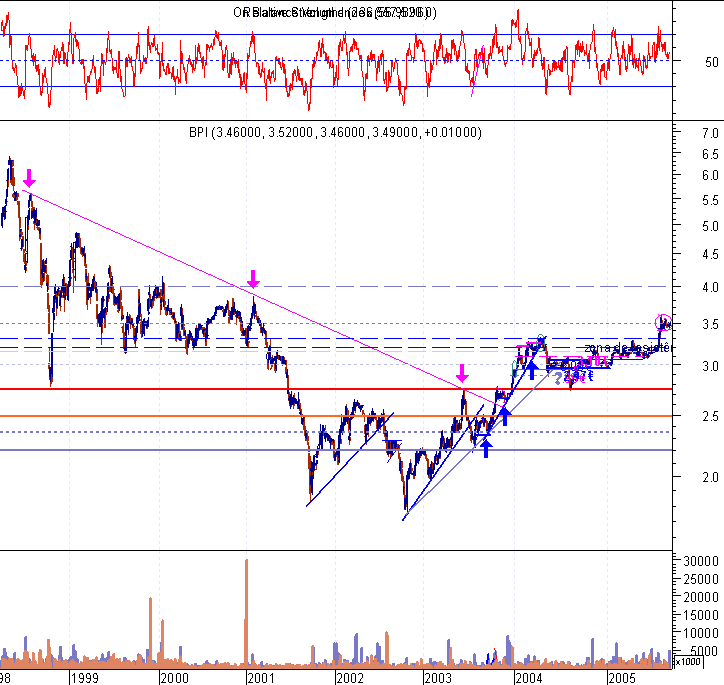This screenshot has height=685, width=724.
Task: Click the magenta circle around the 2005 breakout
Action: coord(664,322)
